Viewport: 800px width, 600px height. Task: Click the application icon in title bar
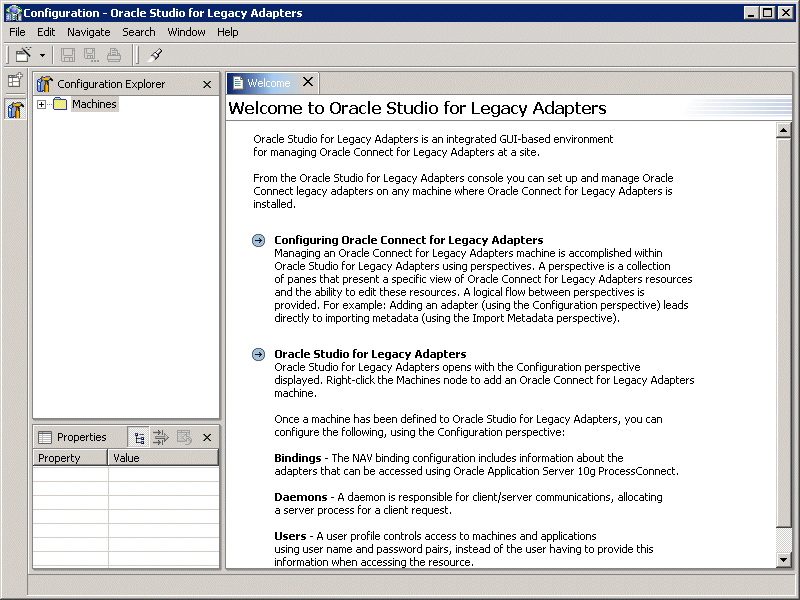[x=13, y=13]
